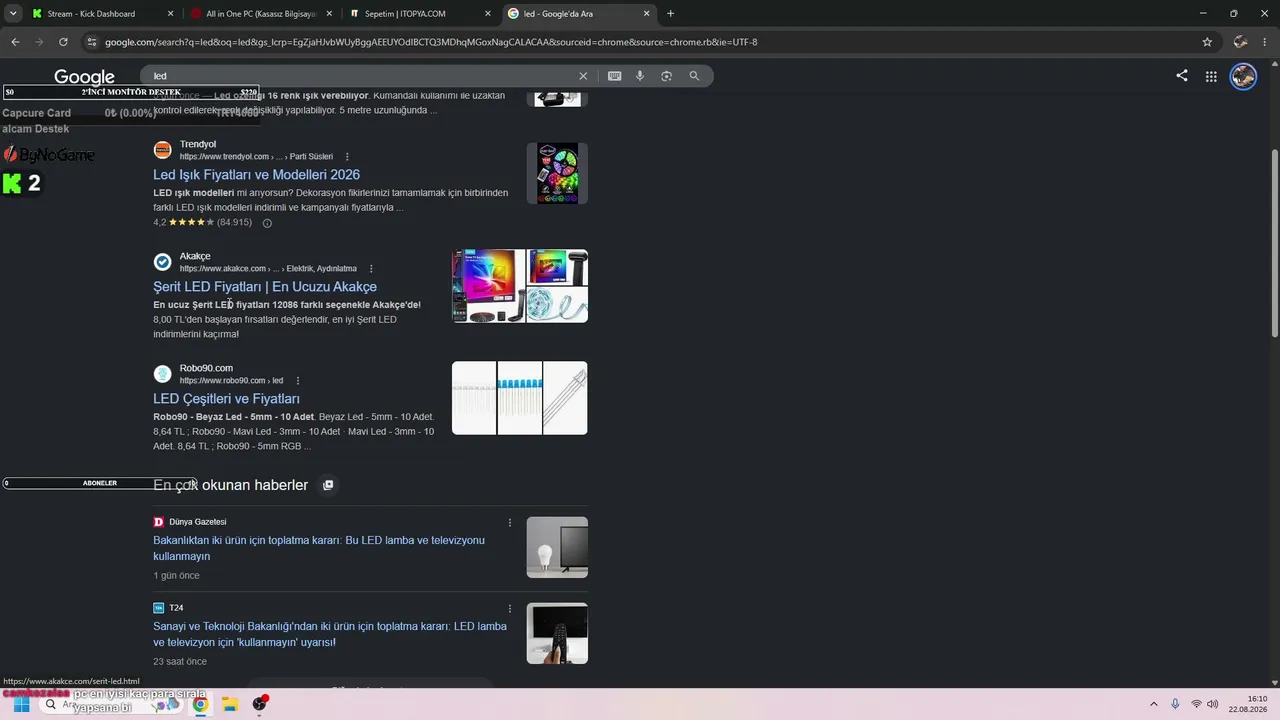
Task: Open more options for Trendyol result
Action: tap(347, 157)
